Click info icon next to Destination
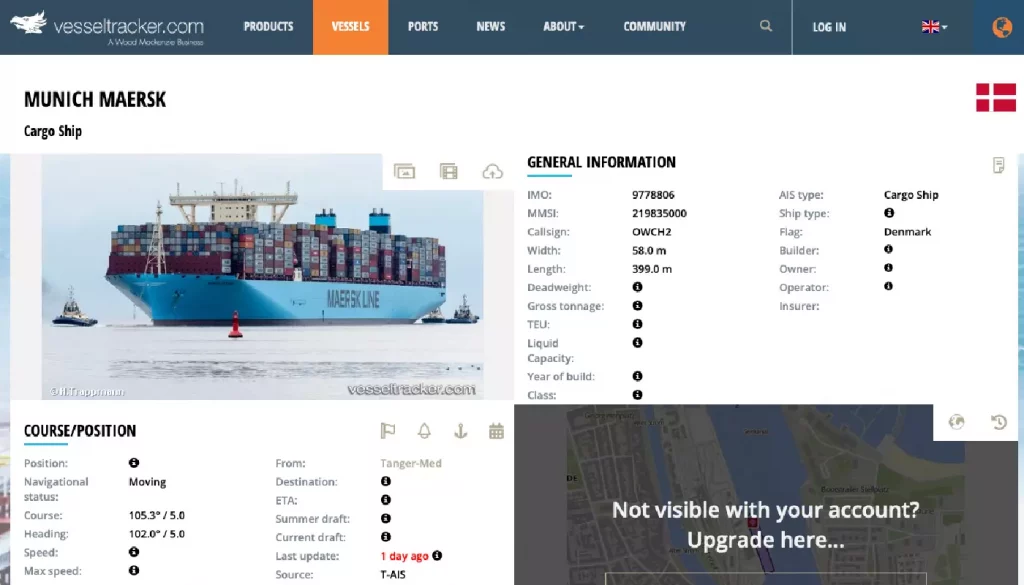1024x585 pixels. tap(386, 481)
